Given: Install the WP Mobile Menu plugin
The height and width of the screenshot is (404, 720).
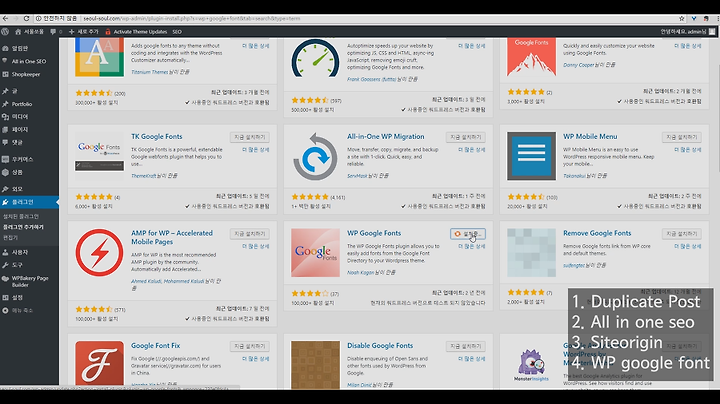Looking at the screenshot, I should pos(682,137).
